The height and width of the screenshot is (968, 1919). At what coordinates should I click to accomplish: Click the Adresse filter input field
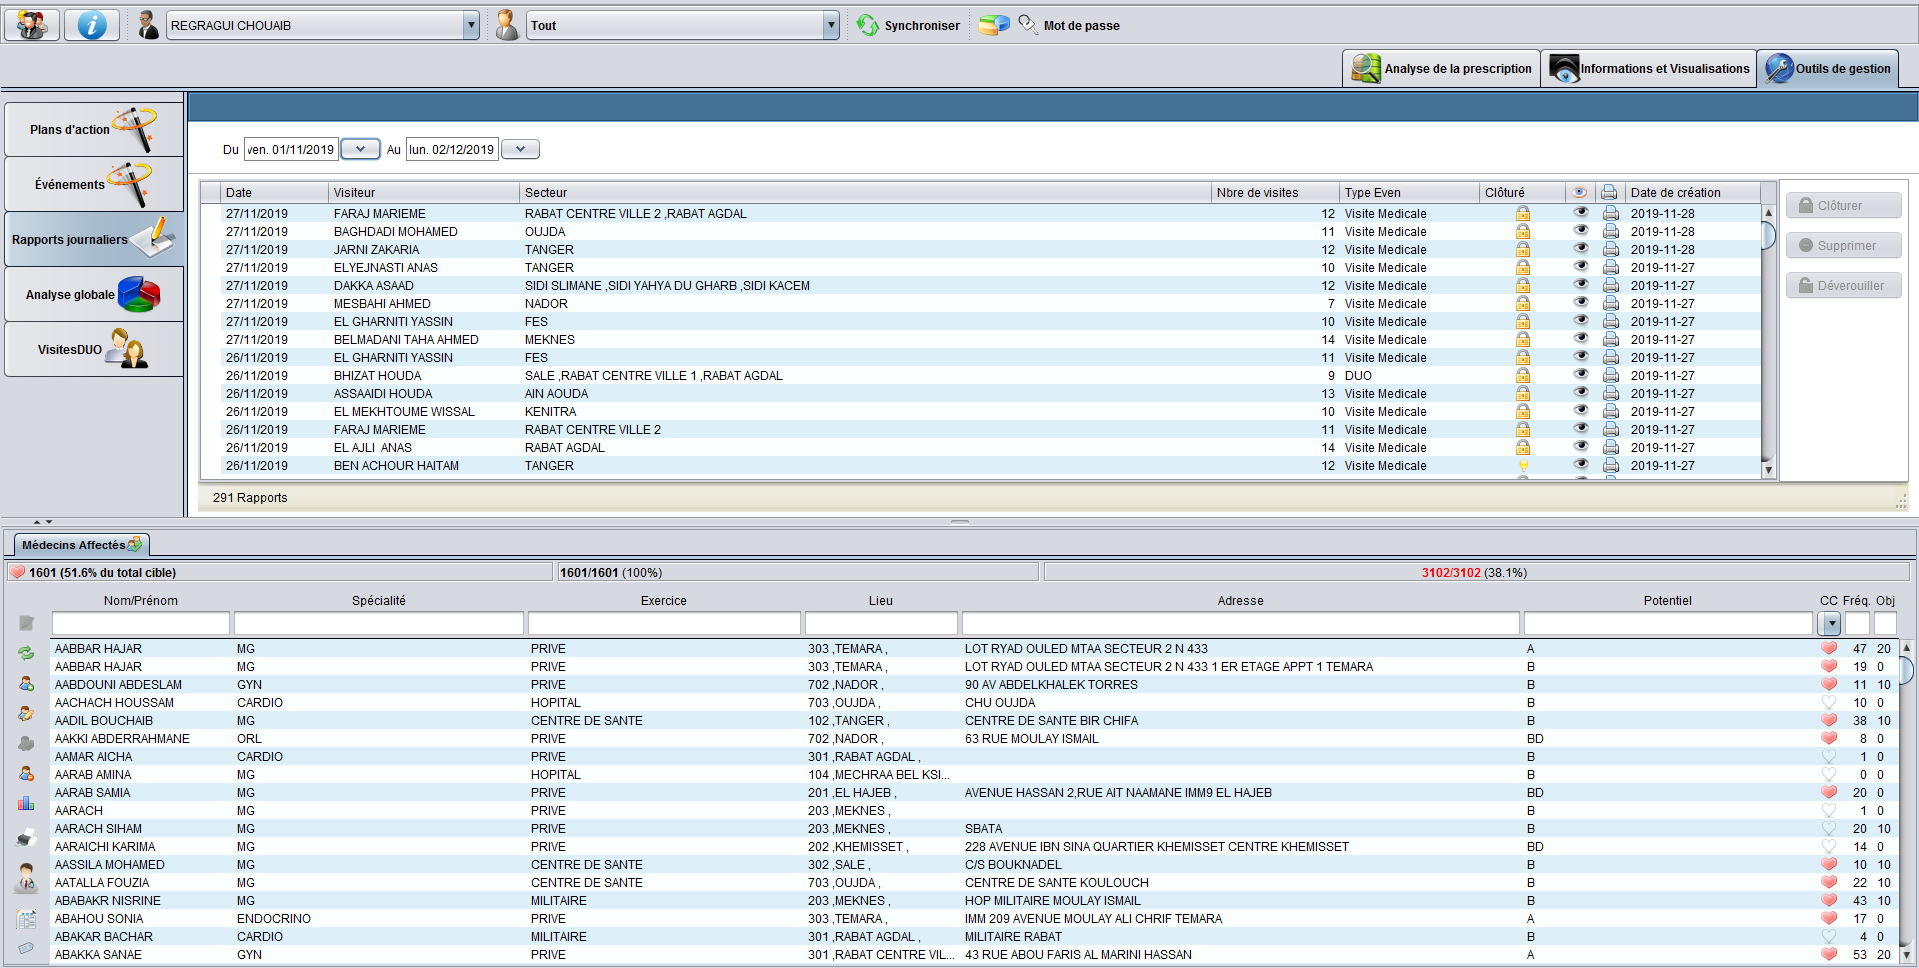coord(1240,623)
